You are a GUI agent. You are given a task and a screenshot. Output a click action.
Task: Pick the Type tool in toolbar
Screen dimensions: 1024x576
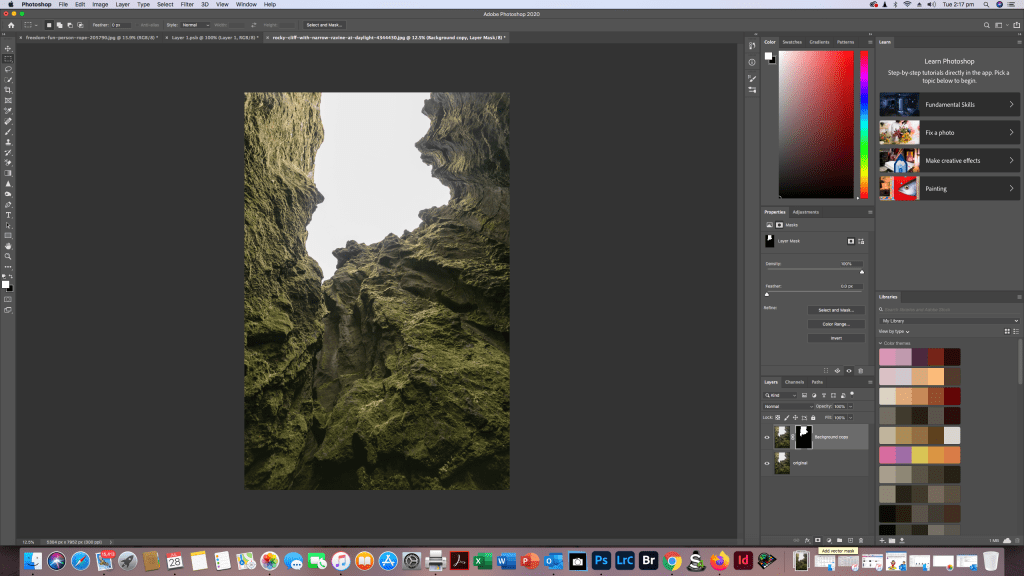click(8, 214)
